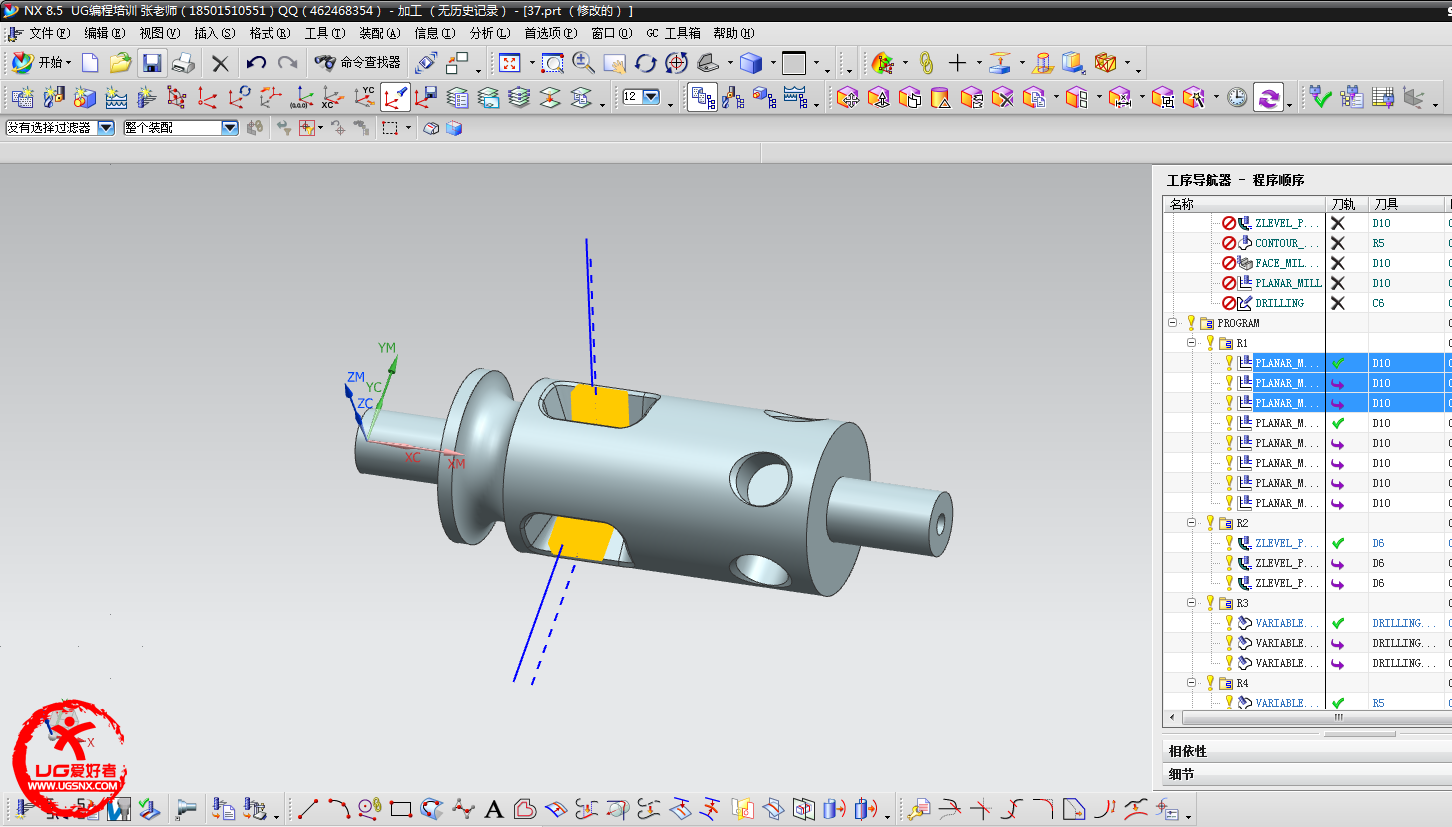Screen dimensions: 1452x827
Task: Open the View (视图) menu
Action: point(160,33)
